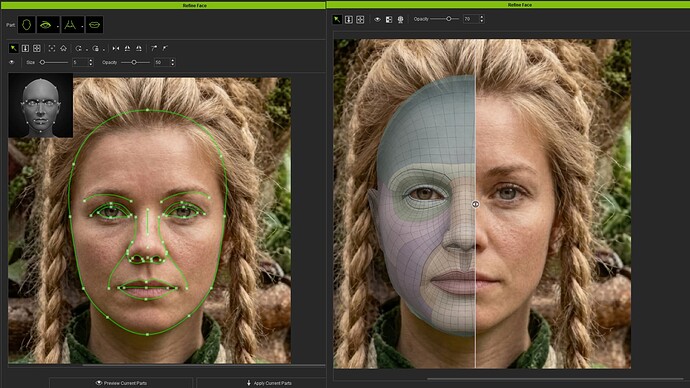
Task: Activate the arrow select tool in left panel
Action: tap(14, 48)
